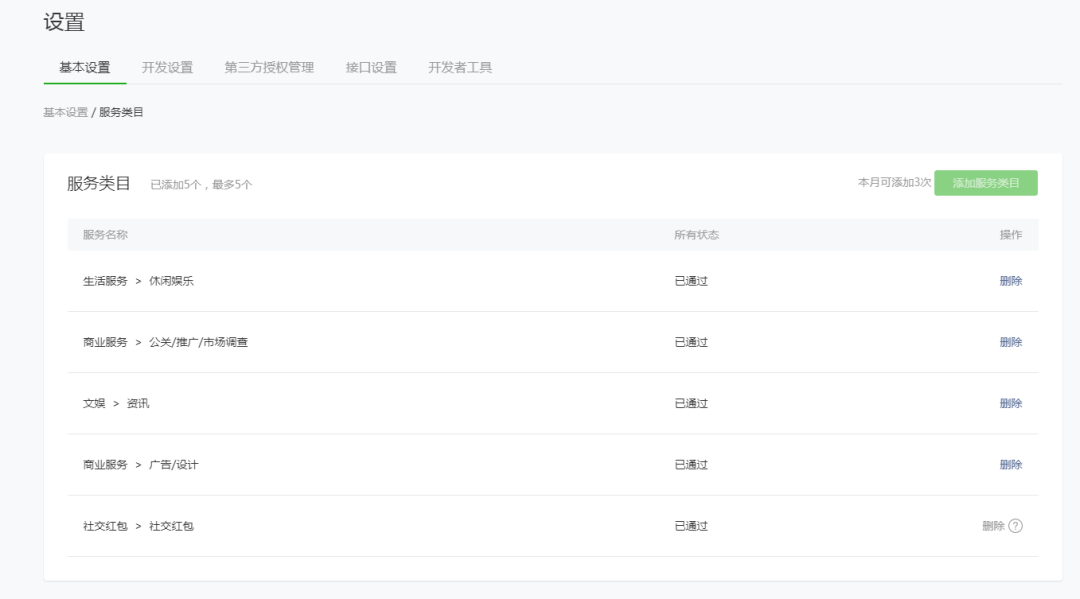Image resolution: width=1080 pixels, height=599 pixels.
Task: Click 已通过 status in 资讯 row
Action: tap(691, 403)
